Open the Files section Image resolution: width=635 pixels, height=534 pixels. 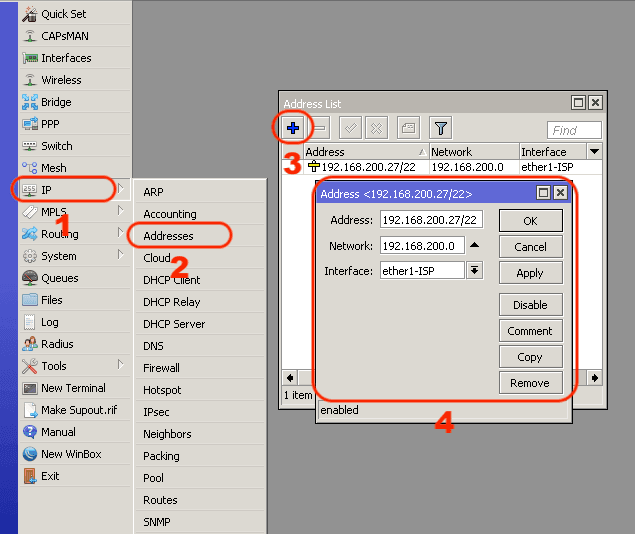click(x=75, y=300)
